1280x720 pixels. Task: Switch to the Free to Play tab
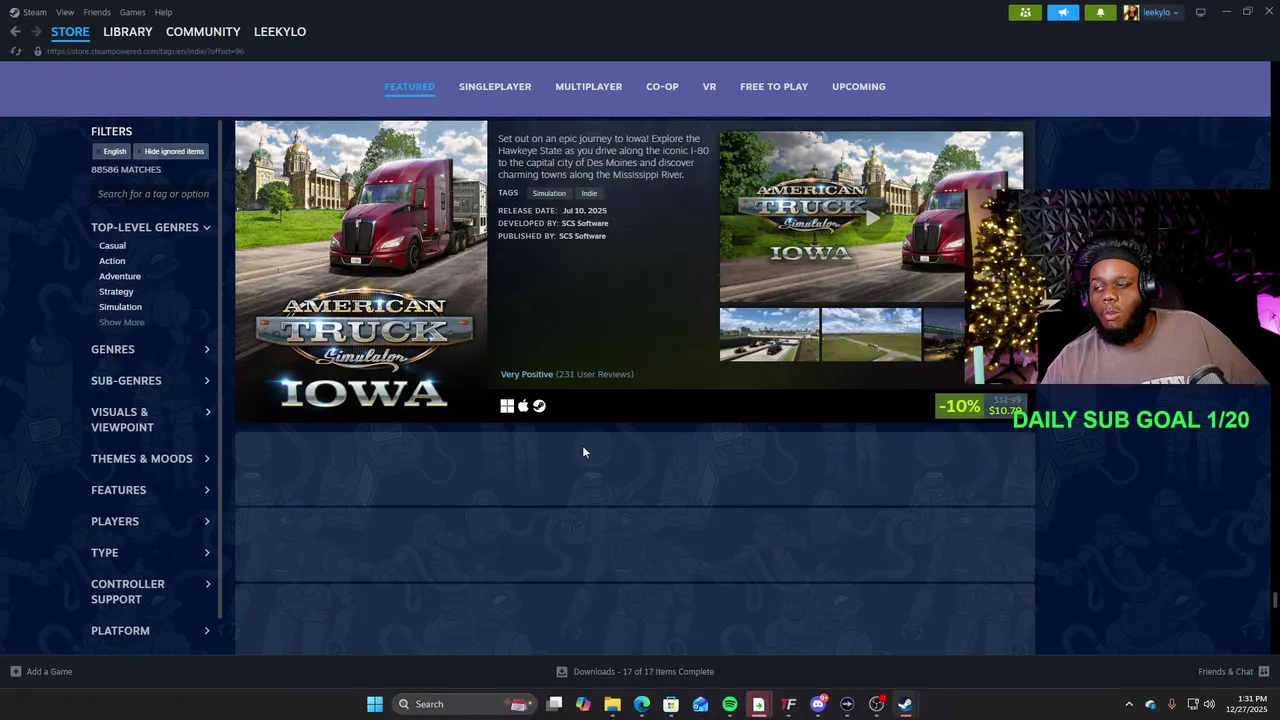point(774,87)
